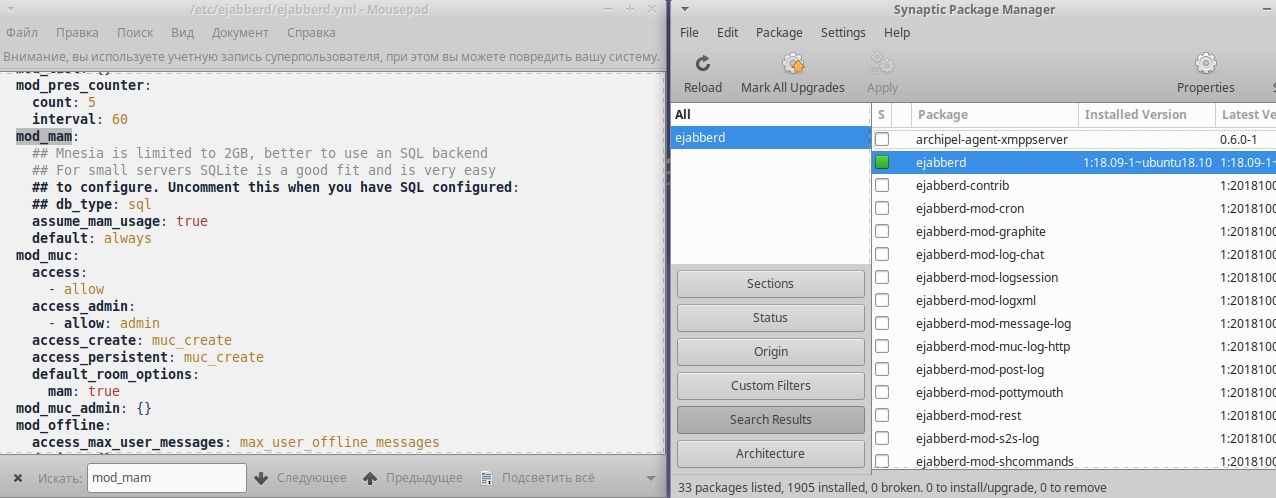This screenshot has height=498, width=1276.
Task: Select the ejabberd-mod-pottymouth package row
Action: point(1074,392)
